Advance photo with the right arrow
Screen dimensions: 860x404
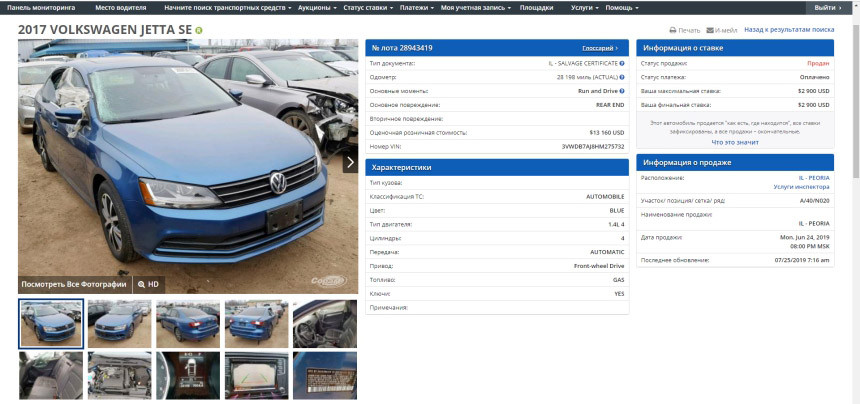pyautogui.click(x=350, y=162)
